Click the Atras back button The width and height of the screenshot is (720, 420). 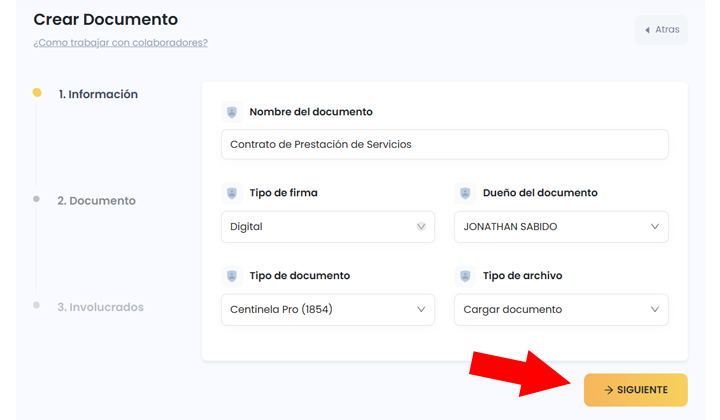click(661, 30)
